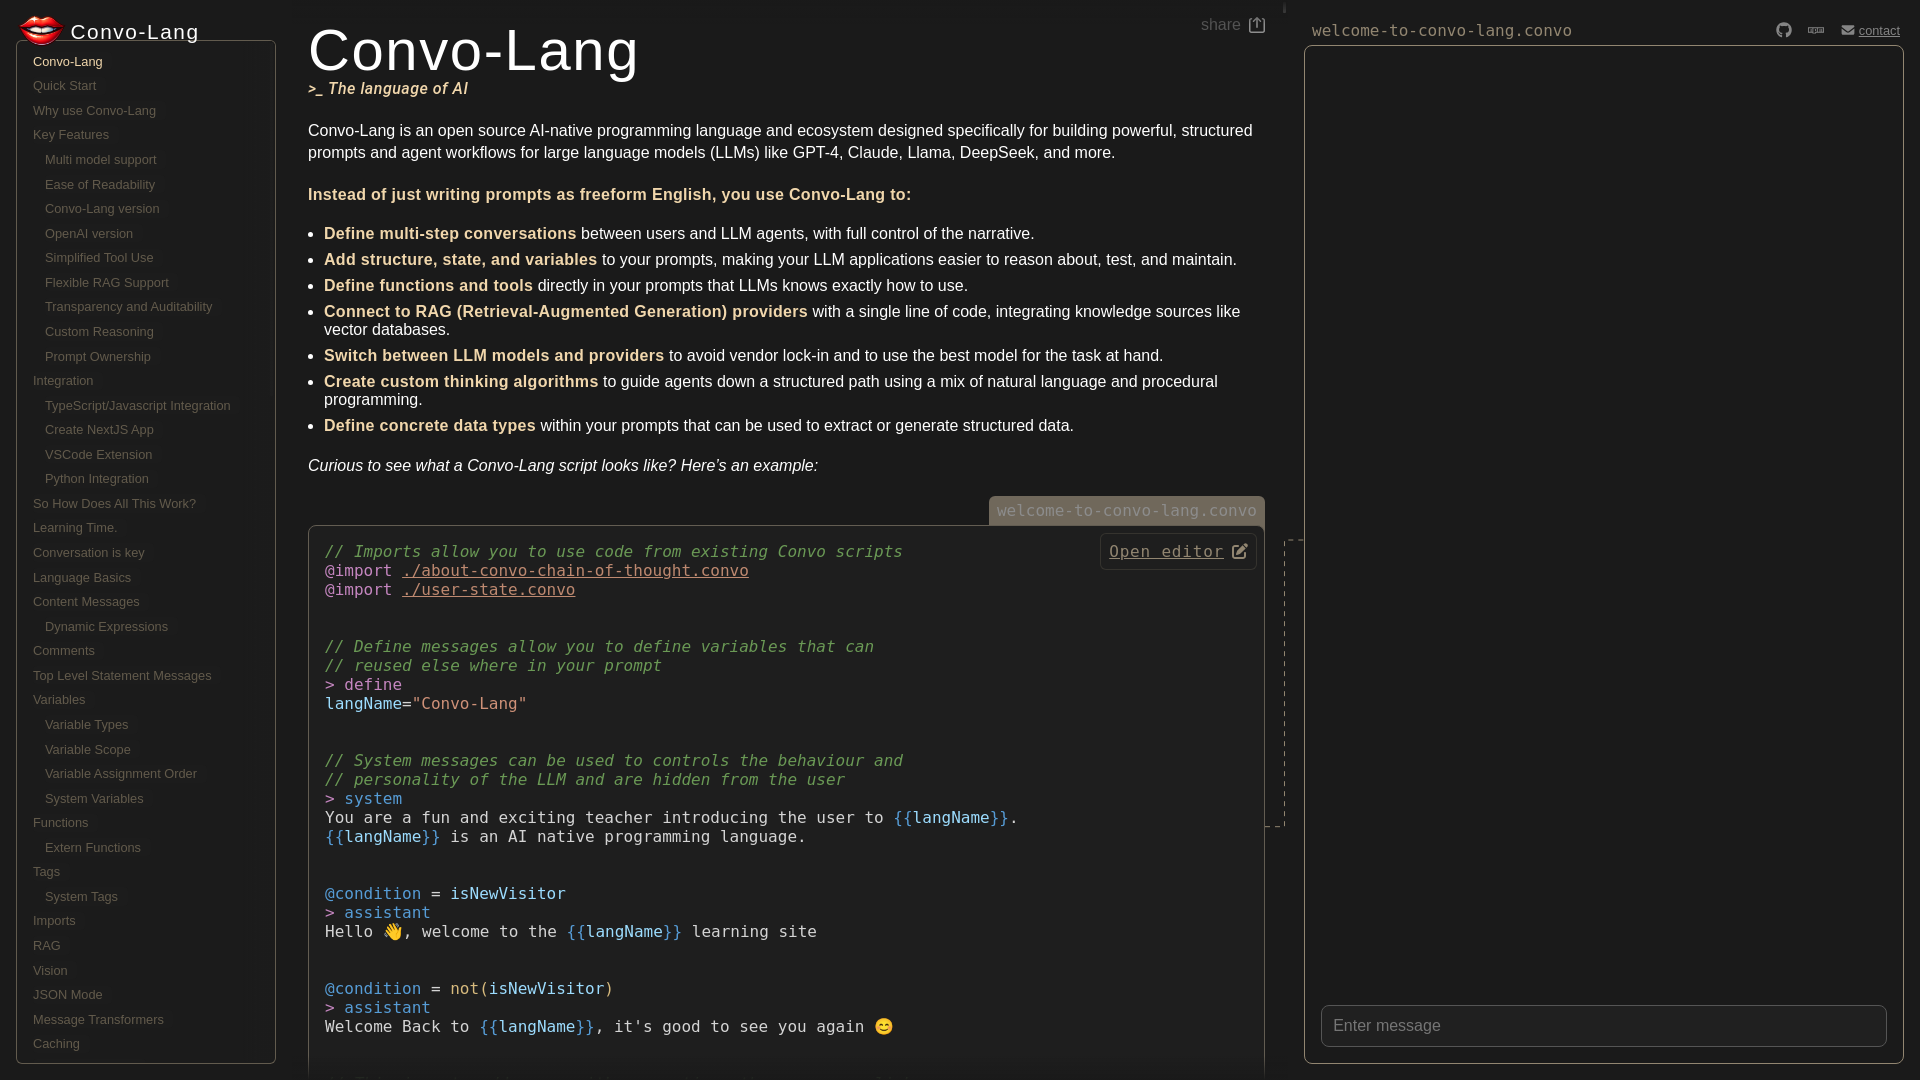Go to Python Integration
The width and height of the screenshot is (1920, 1080).
click(x=97, y=479)
